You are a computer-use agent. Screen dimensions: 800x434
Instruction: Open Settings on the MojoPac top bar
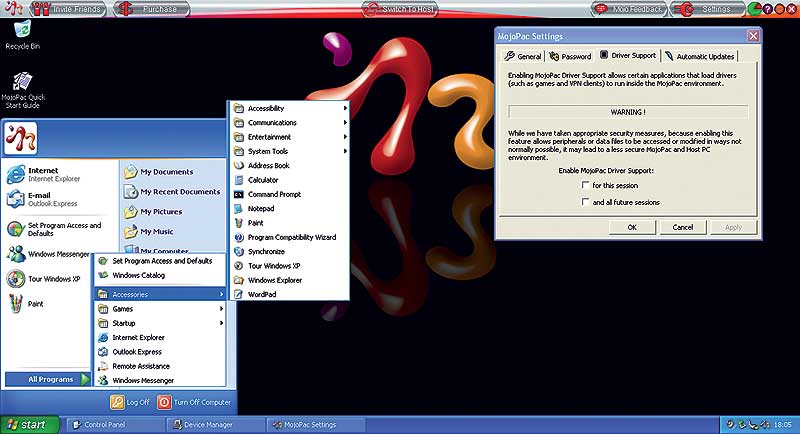point(708,9)
